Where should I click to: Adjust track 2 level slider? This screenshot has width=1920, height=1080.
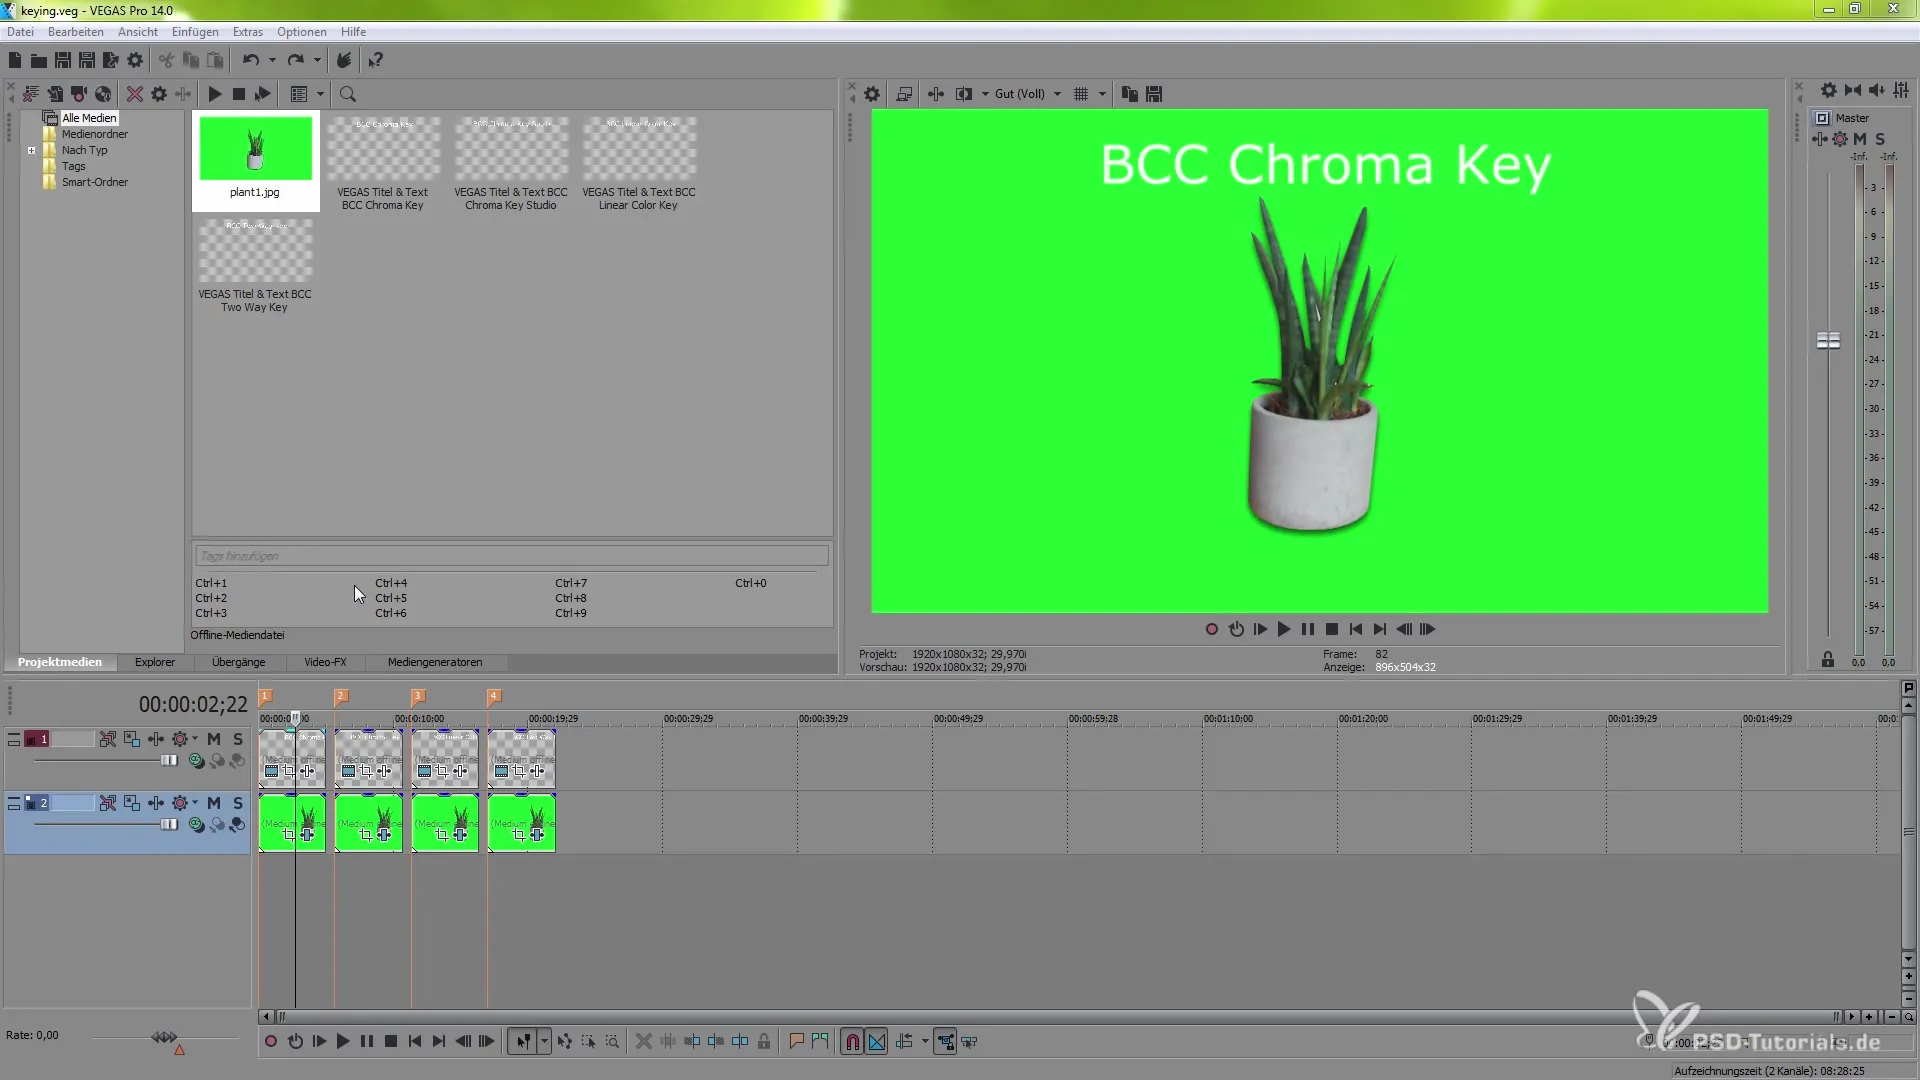pyautogui.click(x=169, y=825)
